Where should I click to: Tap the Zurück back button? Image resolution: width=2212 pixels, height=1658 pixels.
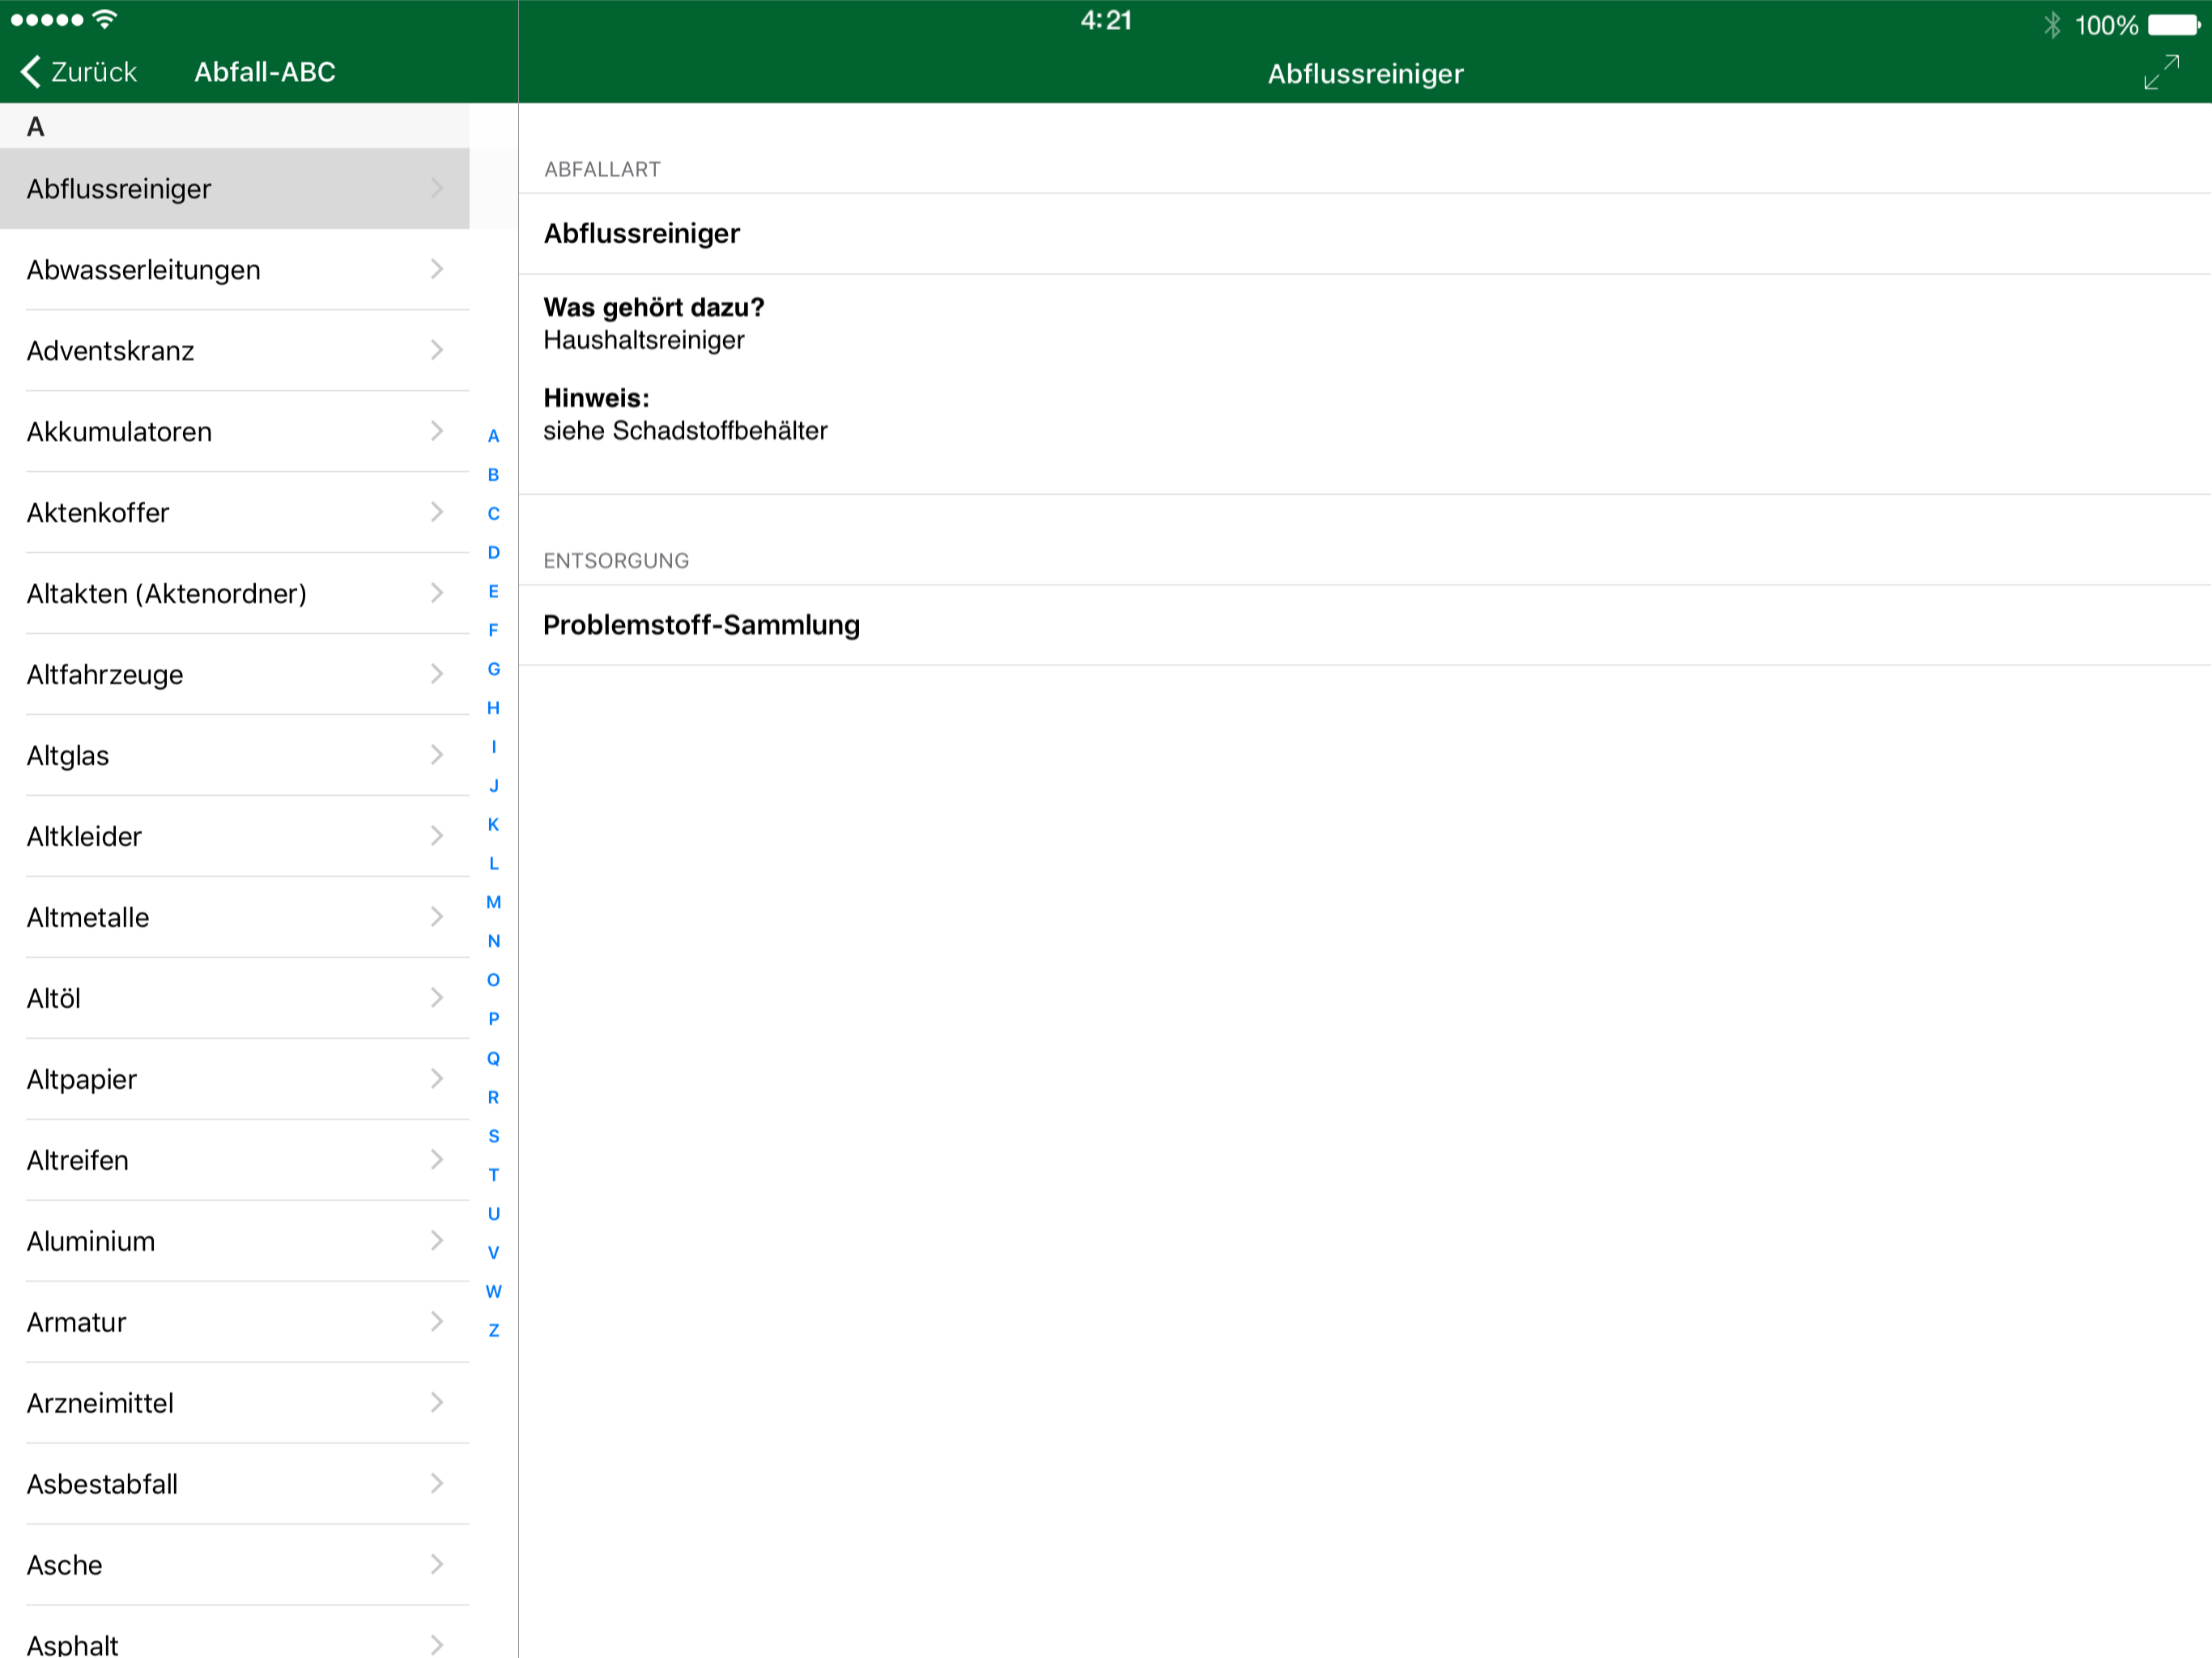(78, 72)
